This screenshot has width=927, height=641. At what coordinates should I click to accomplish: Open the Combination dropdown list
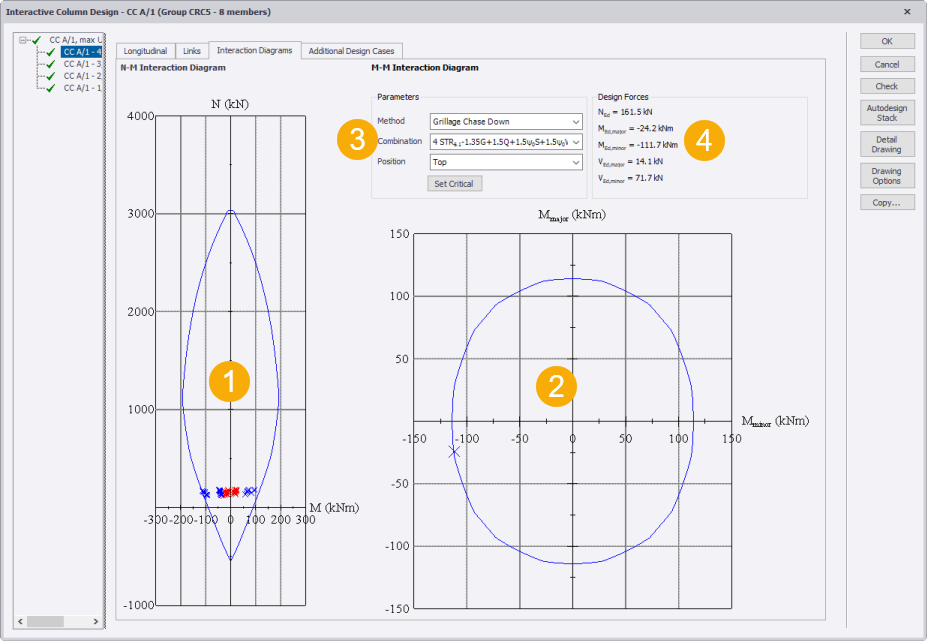[506, 142]
